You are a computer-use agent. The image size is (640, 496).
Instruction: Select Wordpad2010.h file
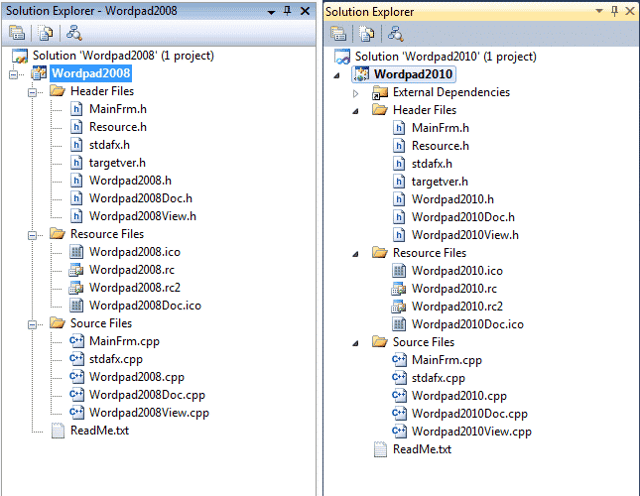tap(453, 199)
